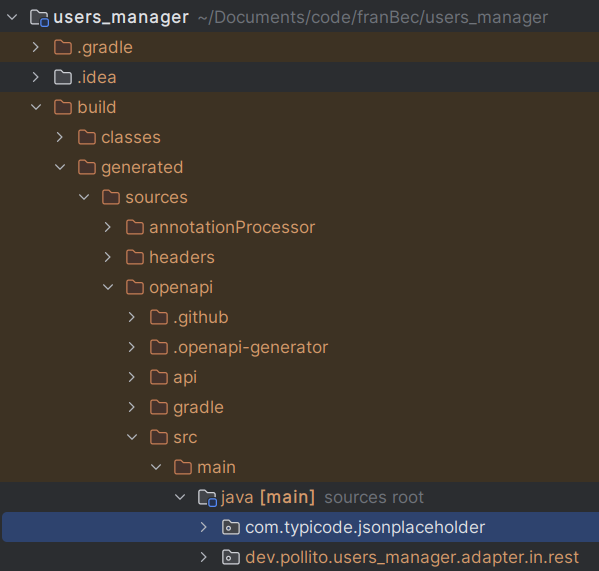
Task: Click the sources folder icon
Action: [x=111, y=197]
